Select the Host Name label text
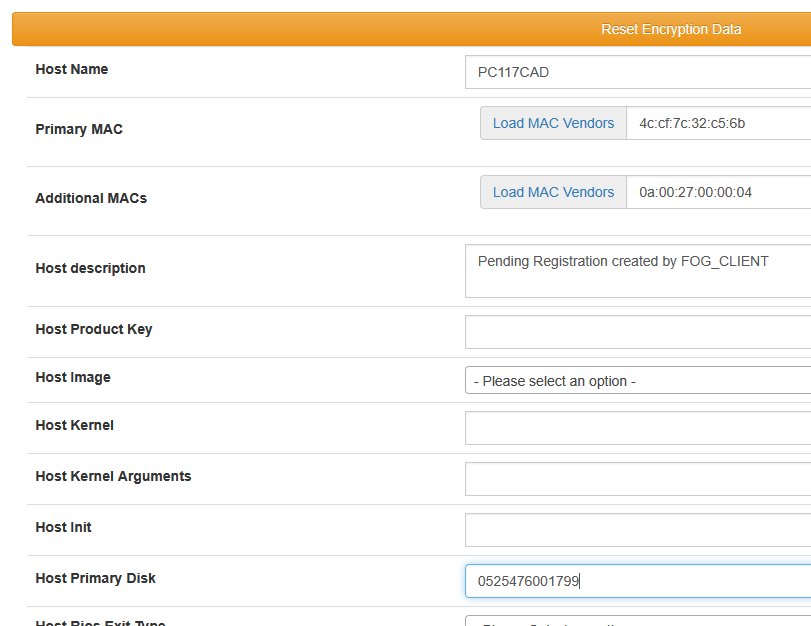This screenshot has height=626, width=811. 71,69
